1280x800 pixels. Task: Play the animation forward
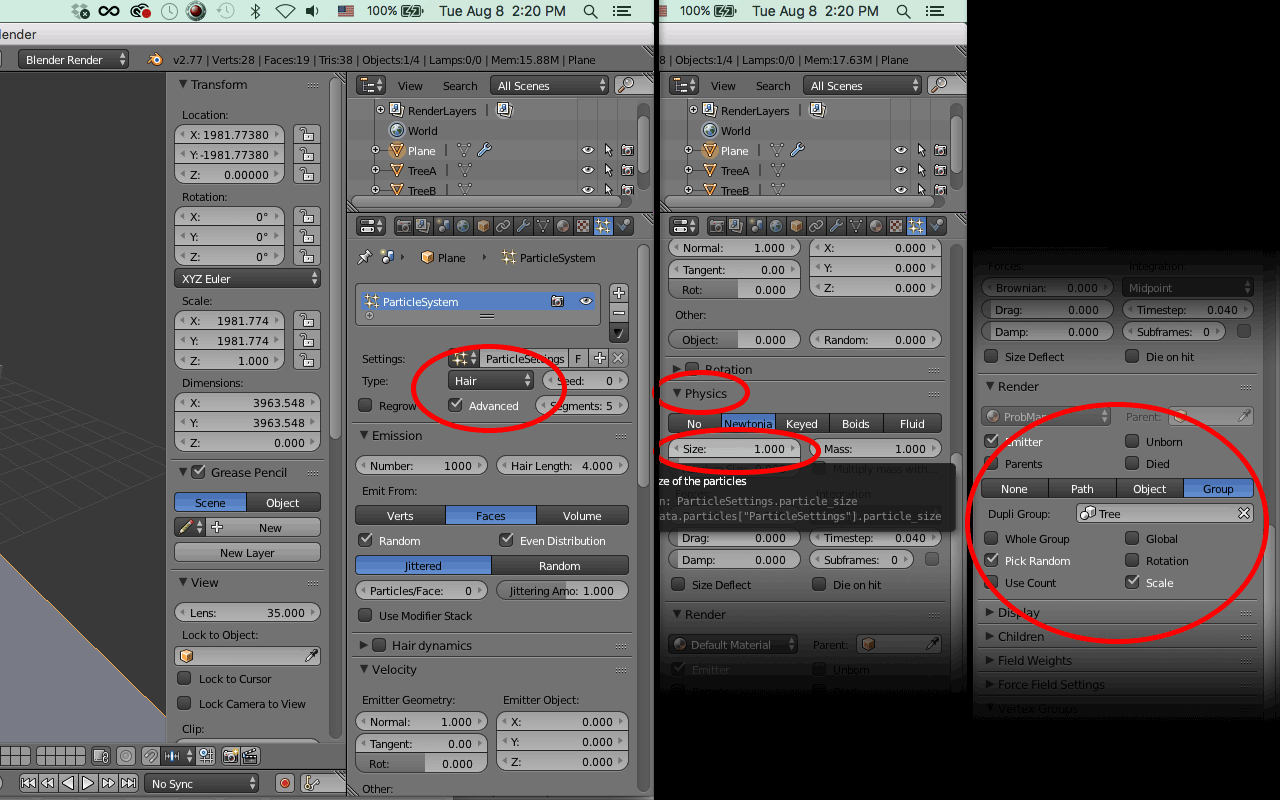(88, 783)
